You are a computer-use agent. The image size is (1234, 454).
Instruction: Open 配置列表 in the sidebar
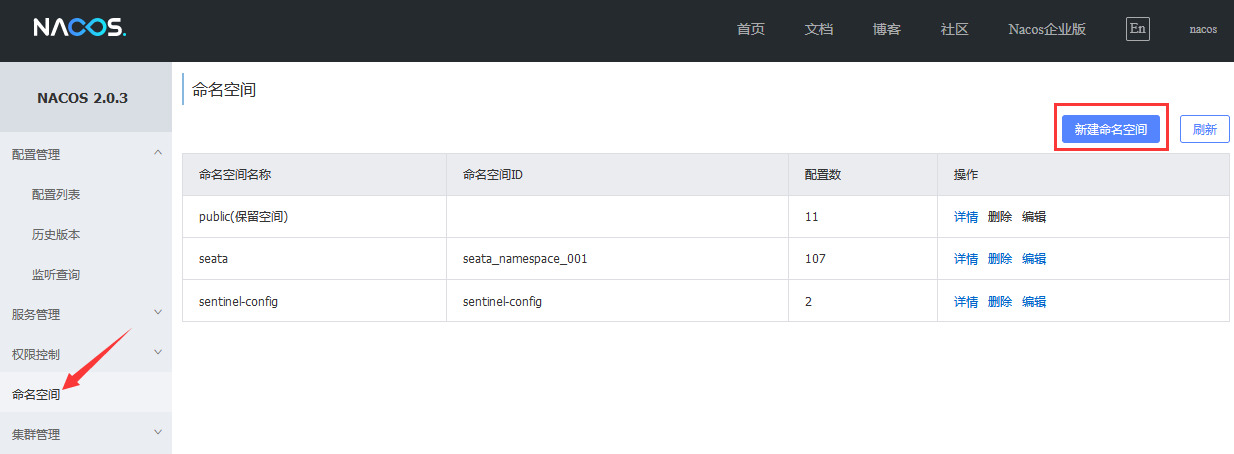[56, 194]
